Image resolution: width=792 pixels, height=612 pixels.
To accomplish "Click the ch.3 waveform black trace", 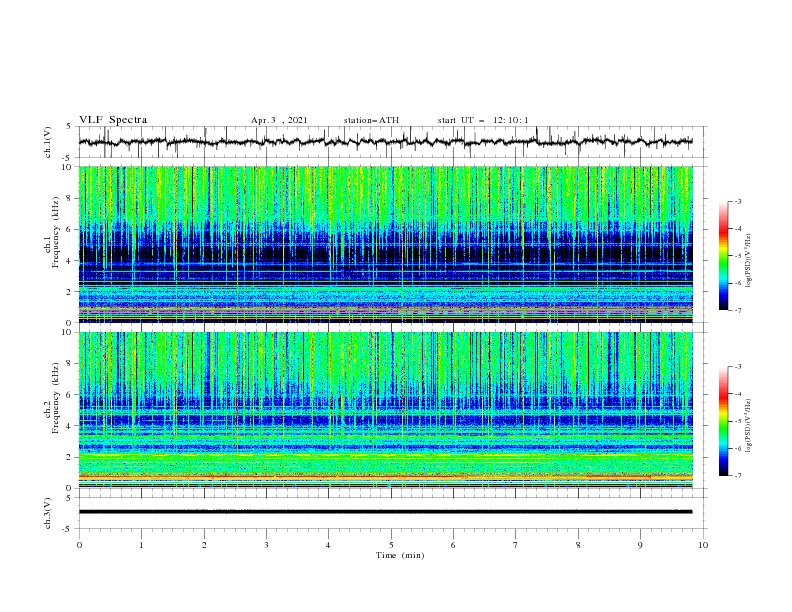I will point(385,512).
